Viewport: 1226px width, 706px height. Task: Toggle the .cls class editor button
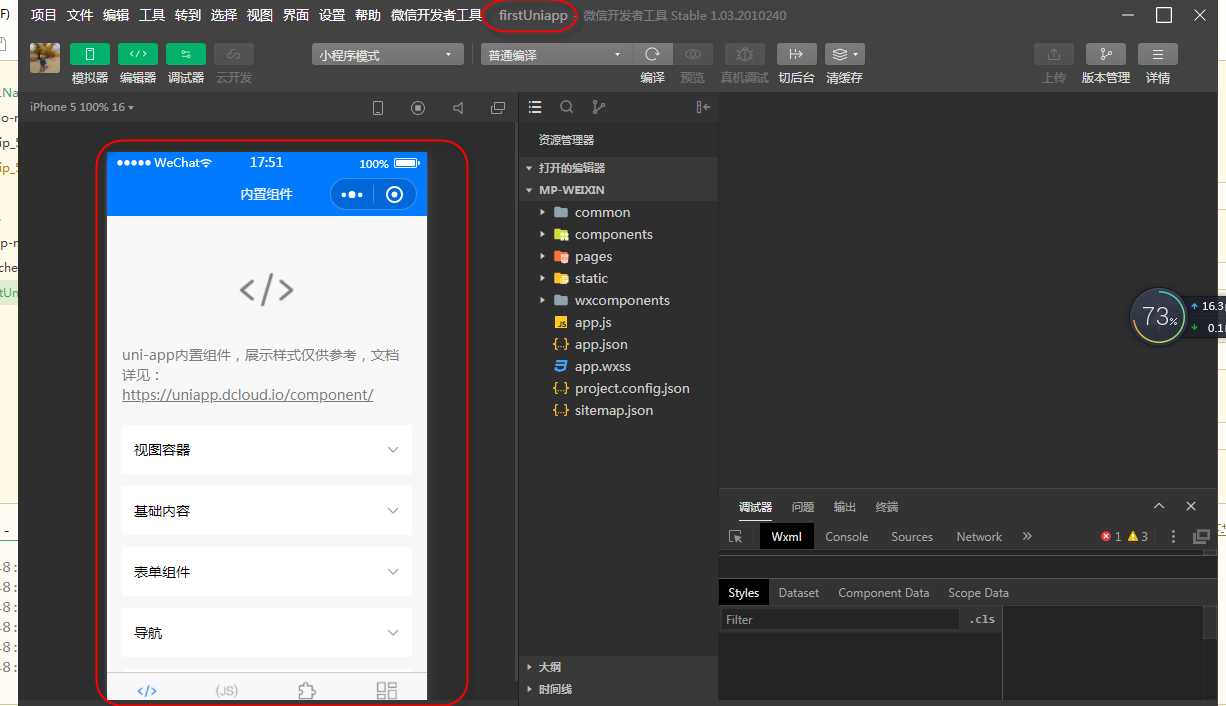pos(982,620)
